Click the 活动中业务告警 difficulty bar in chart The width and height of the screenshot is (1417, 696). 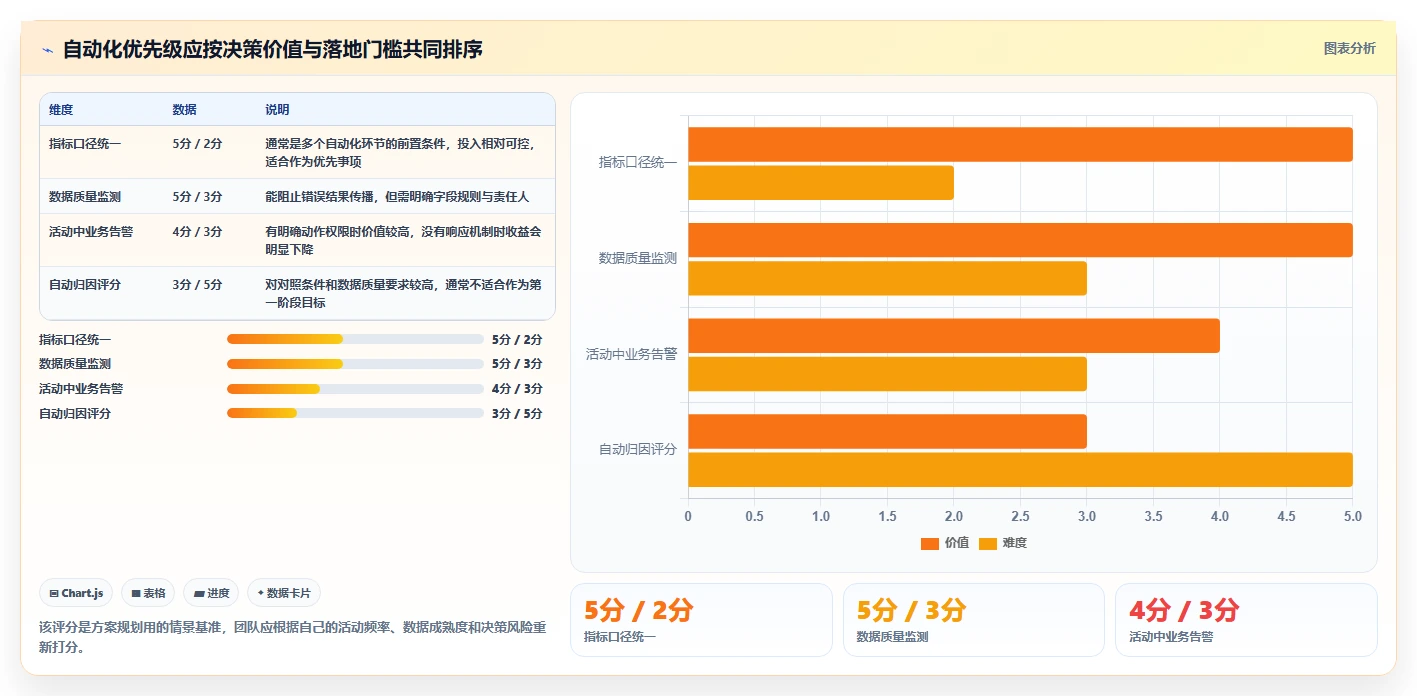coord(887,374)
